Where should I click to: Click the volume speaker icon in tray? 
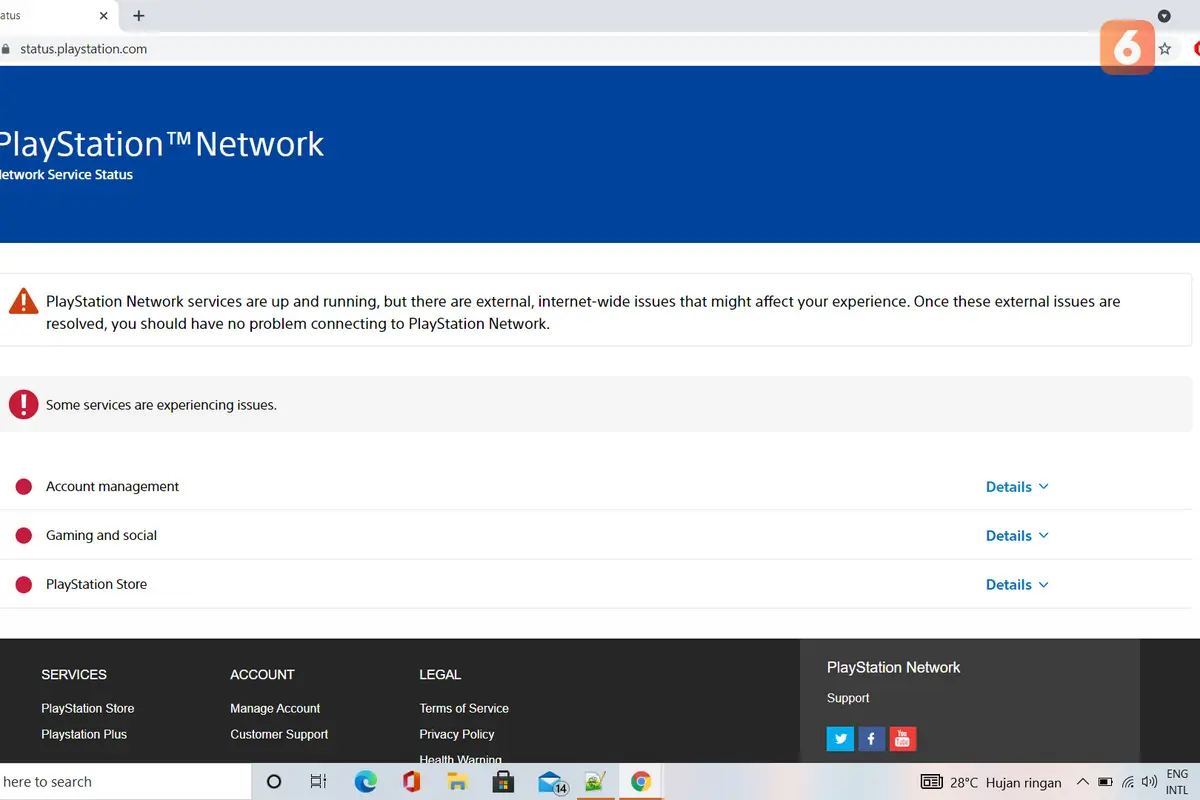pyautogui.click(x=1150, y=782)
